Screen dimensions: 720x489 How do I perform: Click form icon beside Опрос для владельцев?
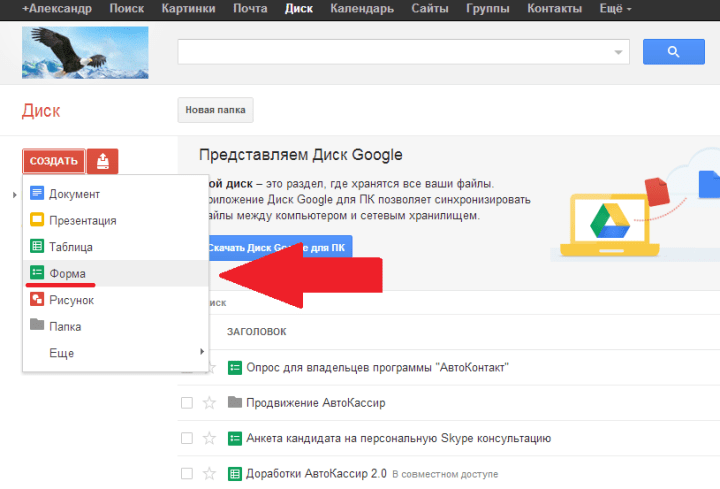click(235, 368)
